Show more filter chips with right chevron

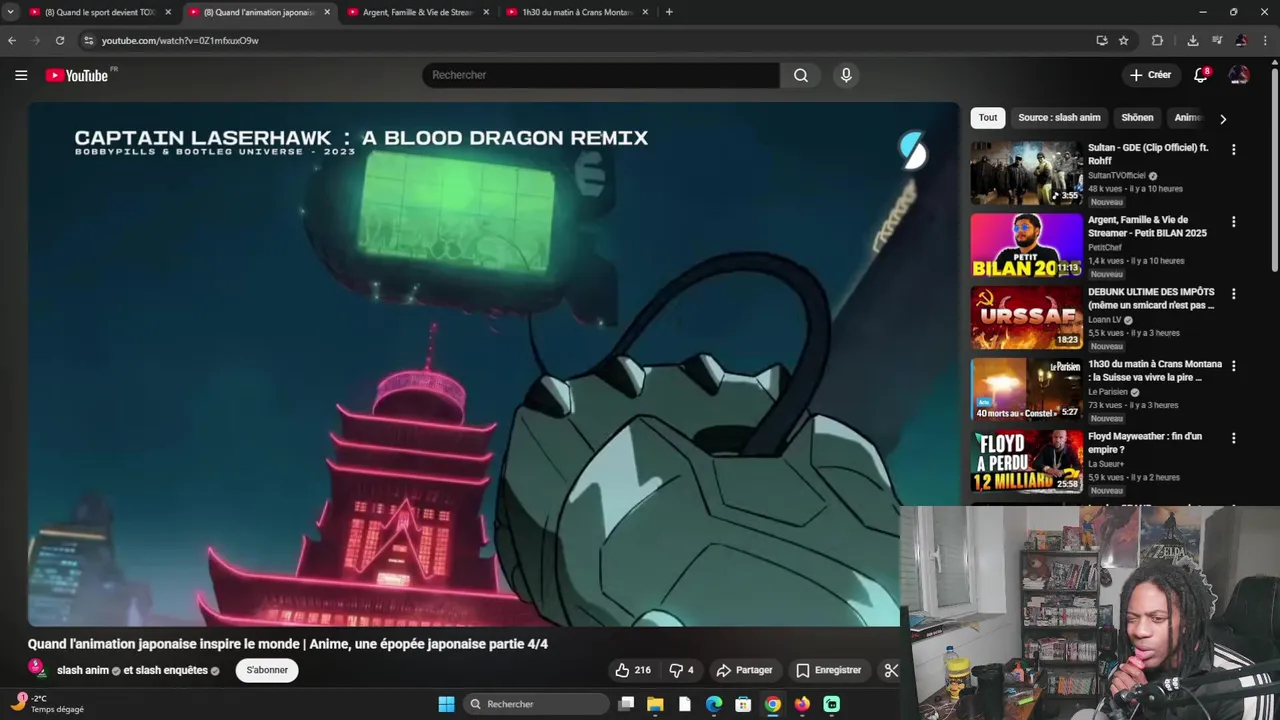pyautogui.click(x=1222, y=118)
